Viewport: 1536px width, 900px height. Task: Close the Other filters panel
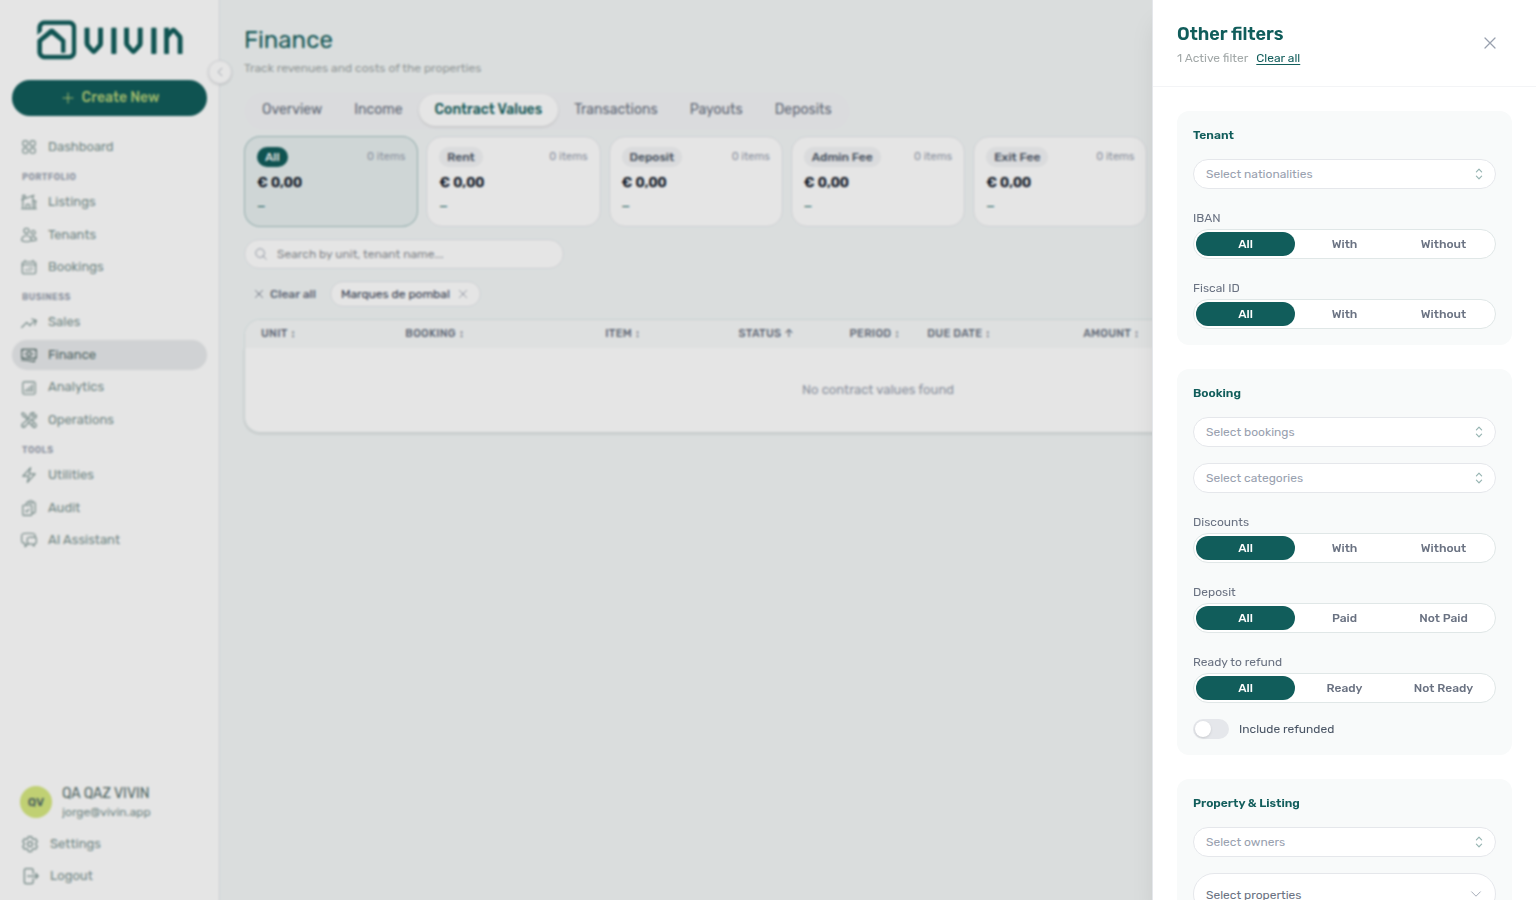(1490, 43)
